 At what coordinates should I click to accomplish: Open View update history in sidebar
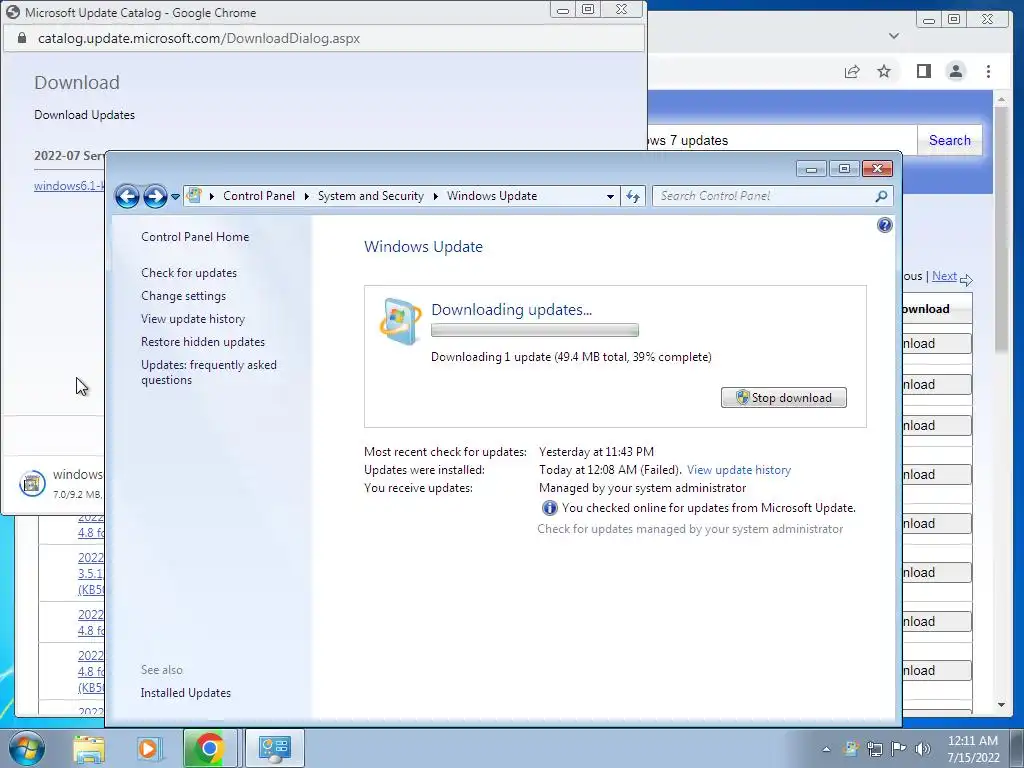(193, 319)
